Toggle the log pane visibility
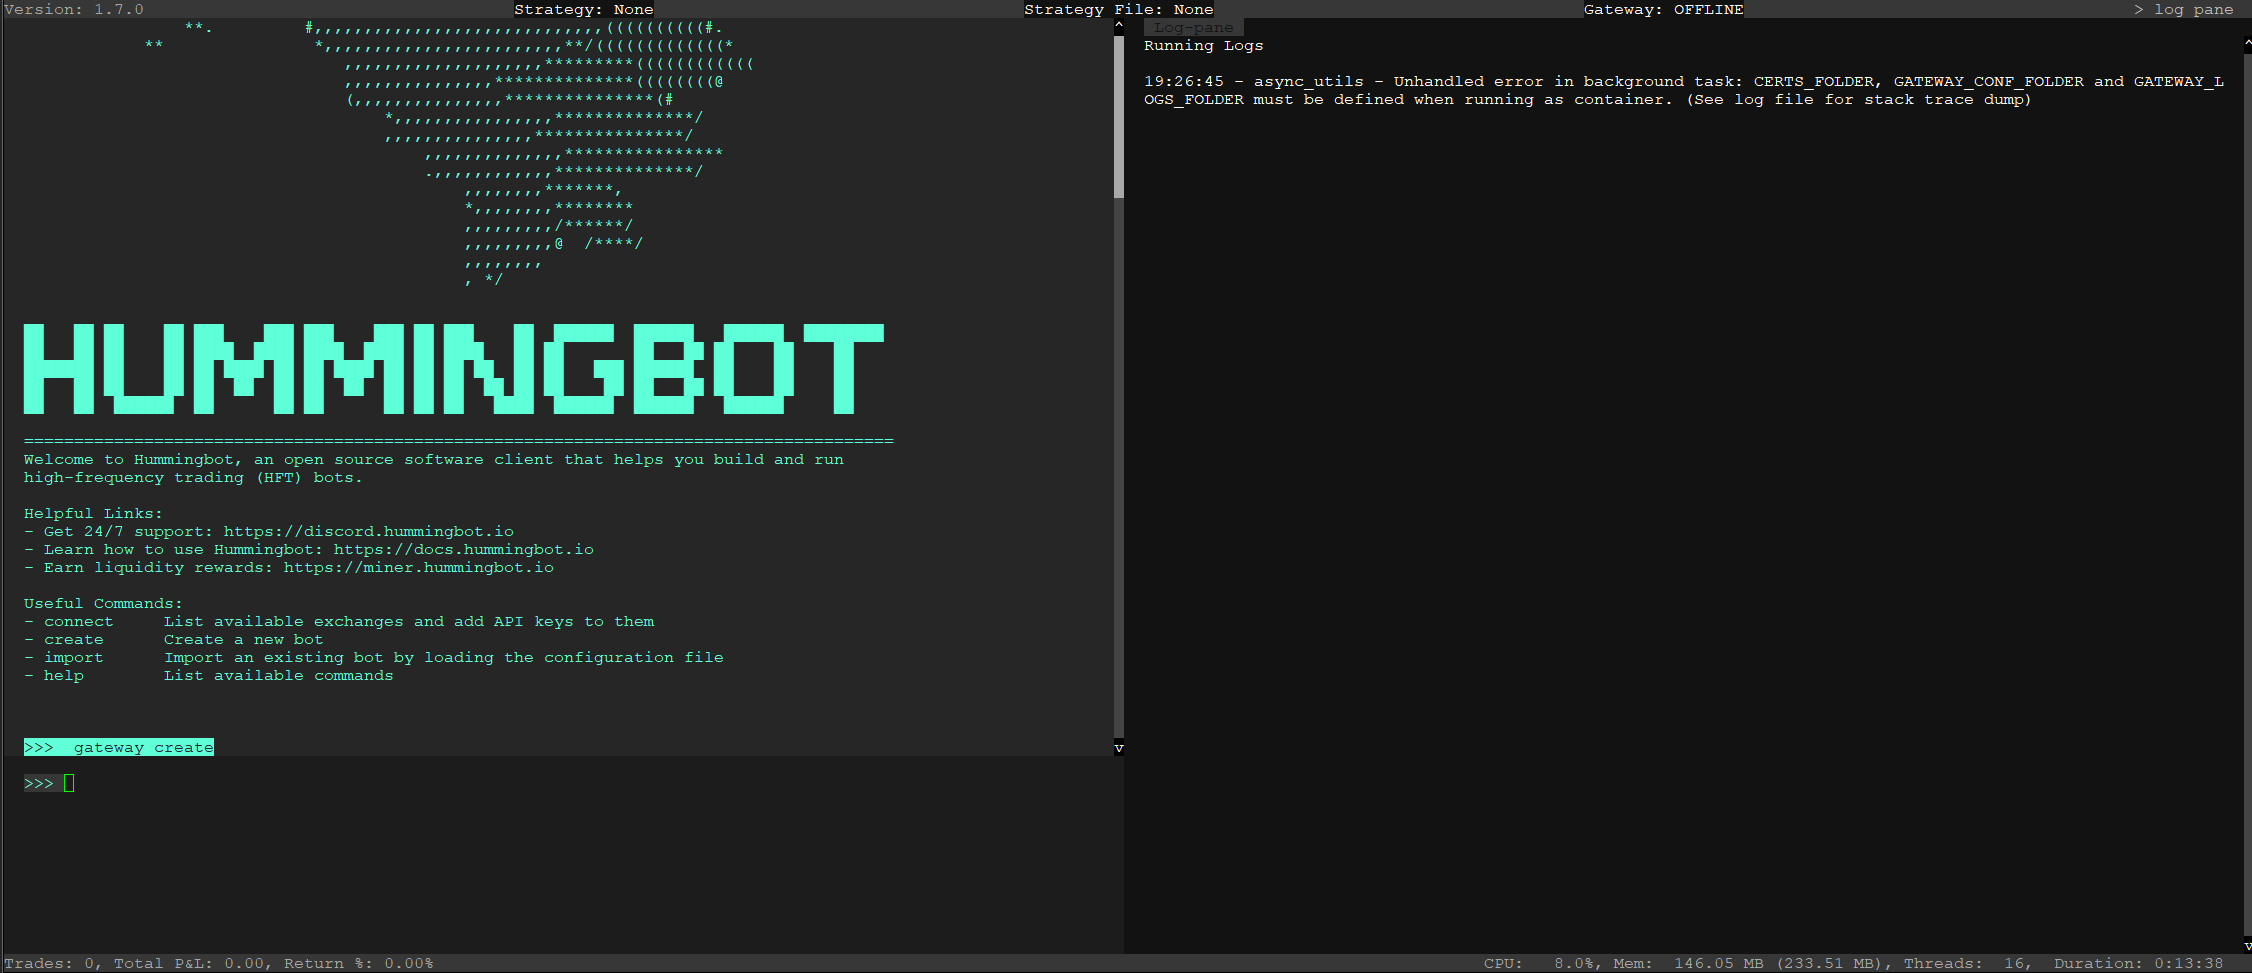The image size is (2252, 973). point(2185,9)
